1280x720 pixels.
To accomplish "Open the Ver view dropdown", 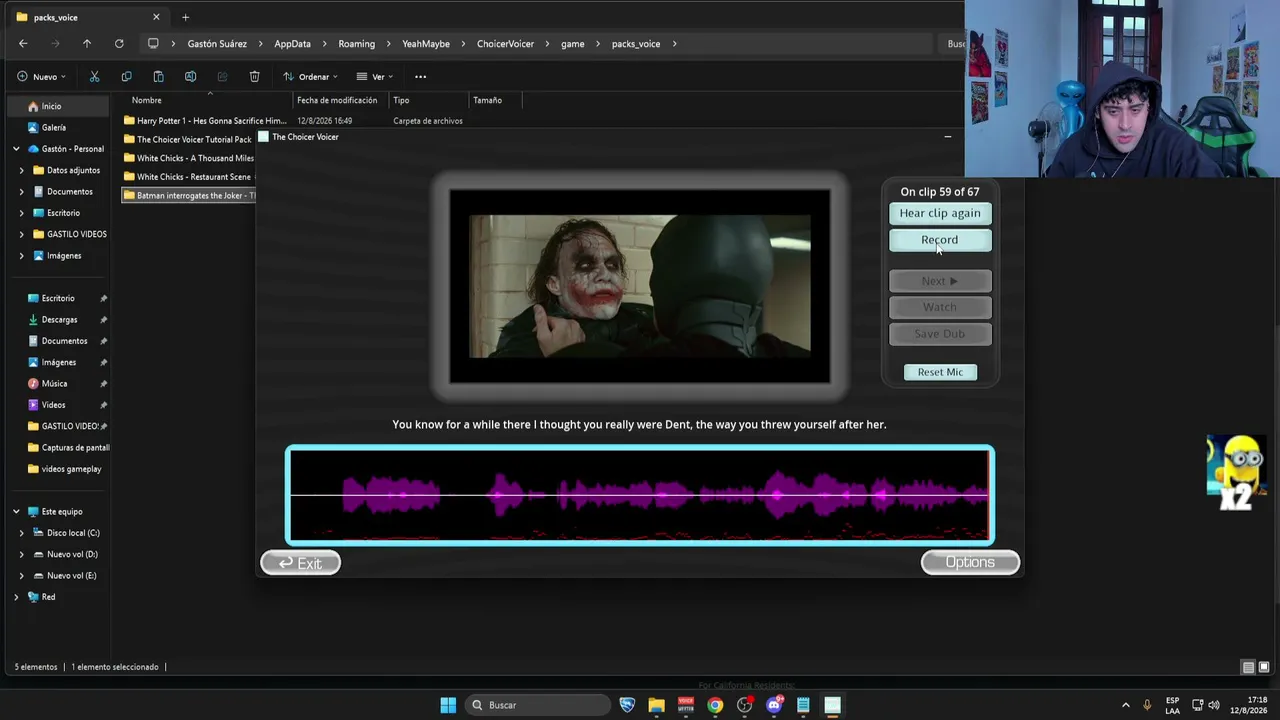I will click(375, 77).
